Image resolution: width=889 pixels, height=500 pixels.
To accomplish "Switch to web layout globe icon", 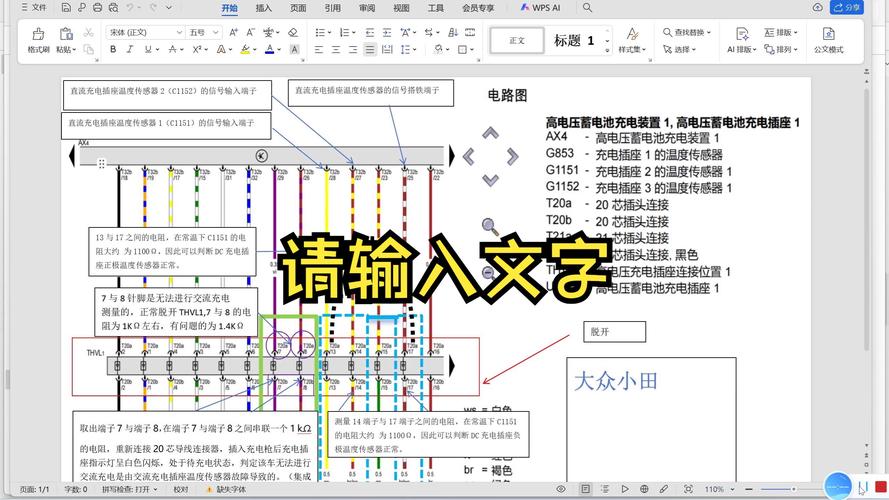I will pos(644,489).
